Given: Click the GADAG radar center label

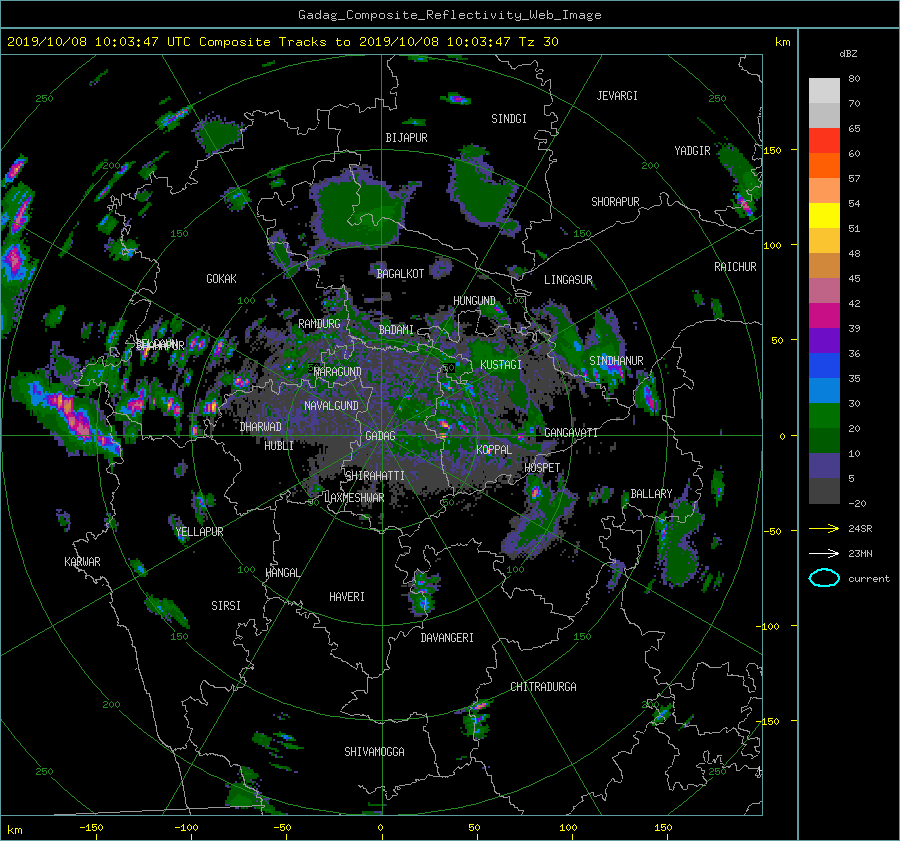Looking at the screenshot, I should pyautogui.click(x=380, y=436).
